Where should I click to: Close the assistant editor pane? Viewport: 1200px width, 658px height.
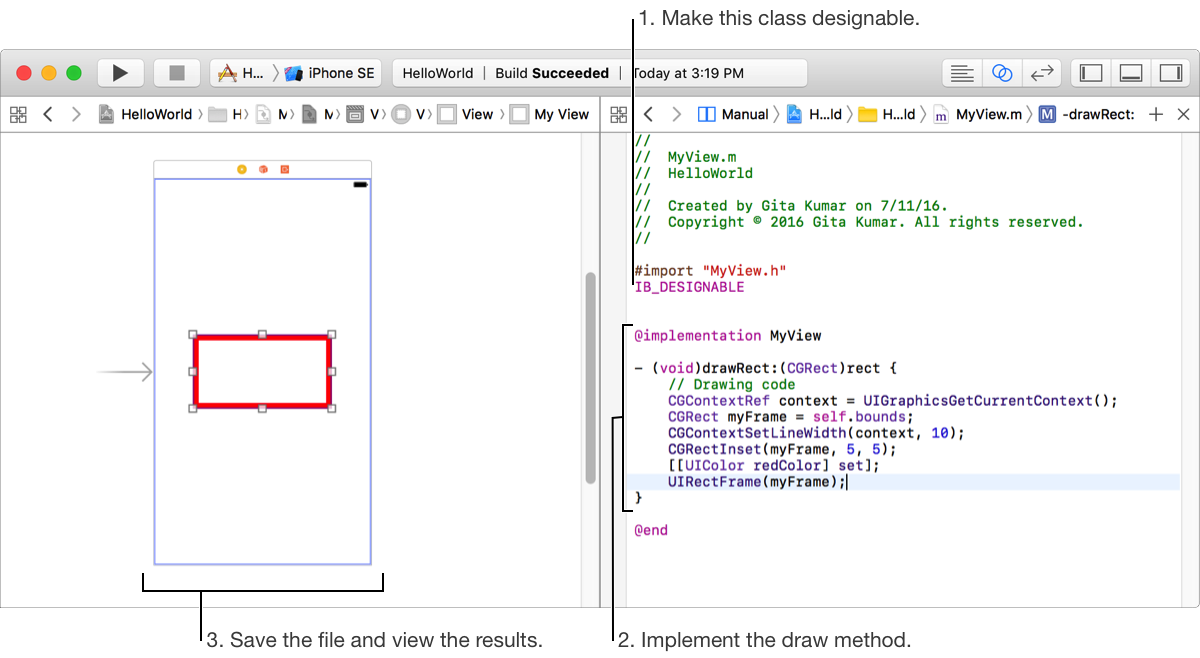click(1183, 114)
